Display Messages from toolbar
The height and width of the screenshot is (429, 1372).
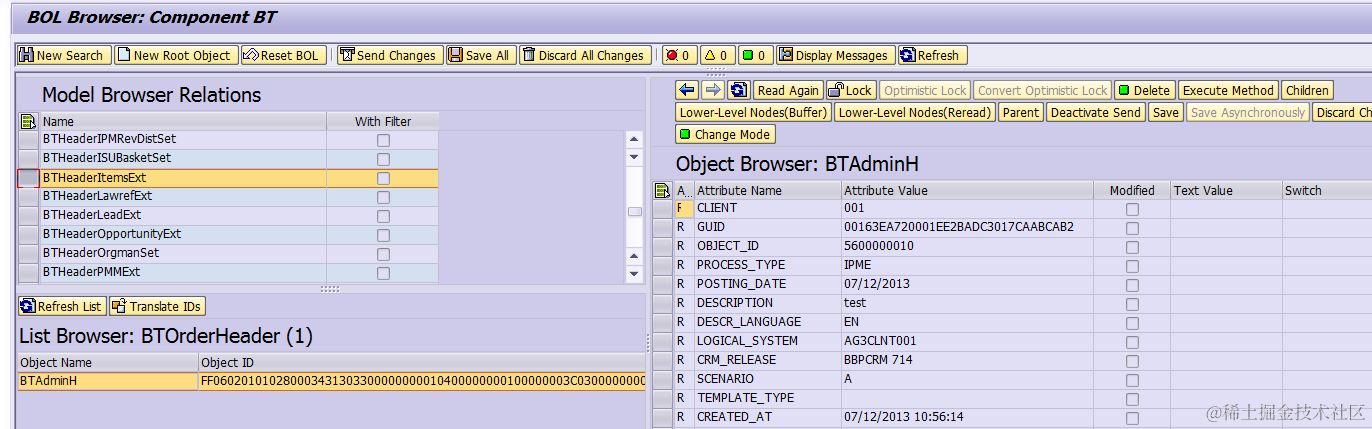point(835,55)
